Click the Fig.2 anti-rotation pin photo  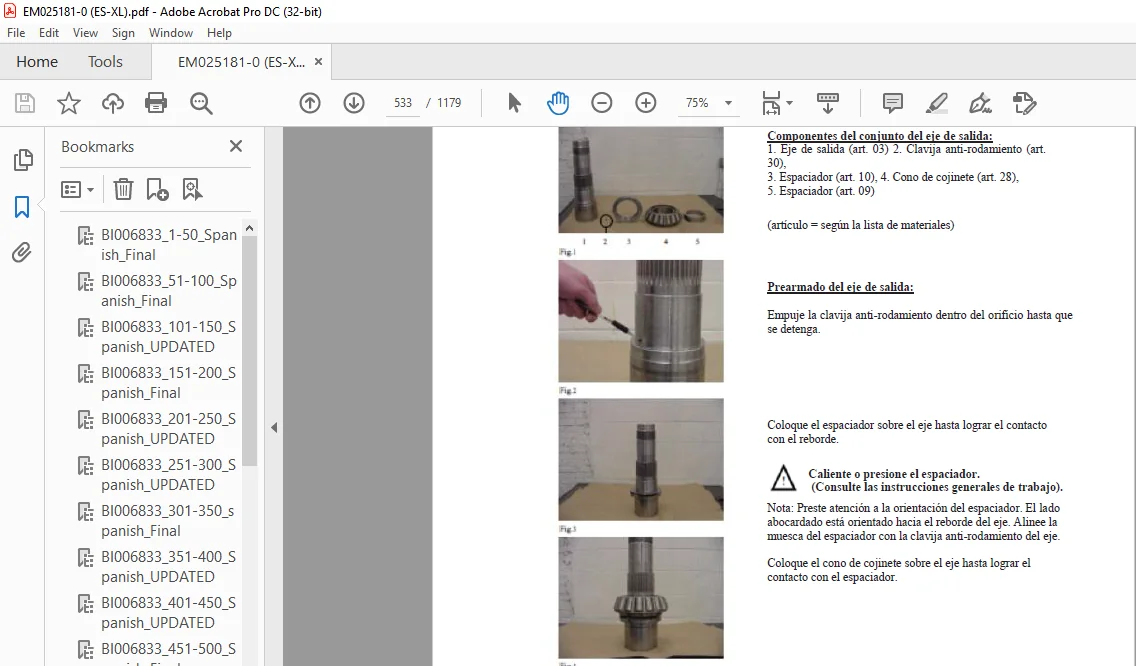pyautogui.click(x=640, y=321)
